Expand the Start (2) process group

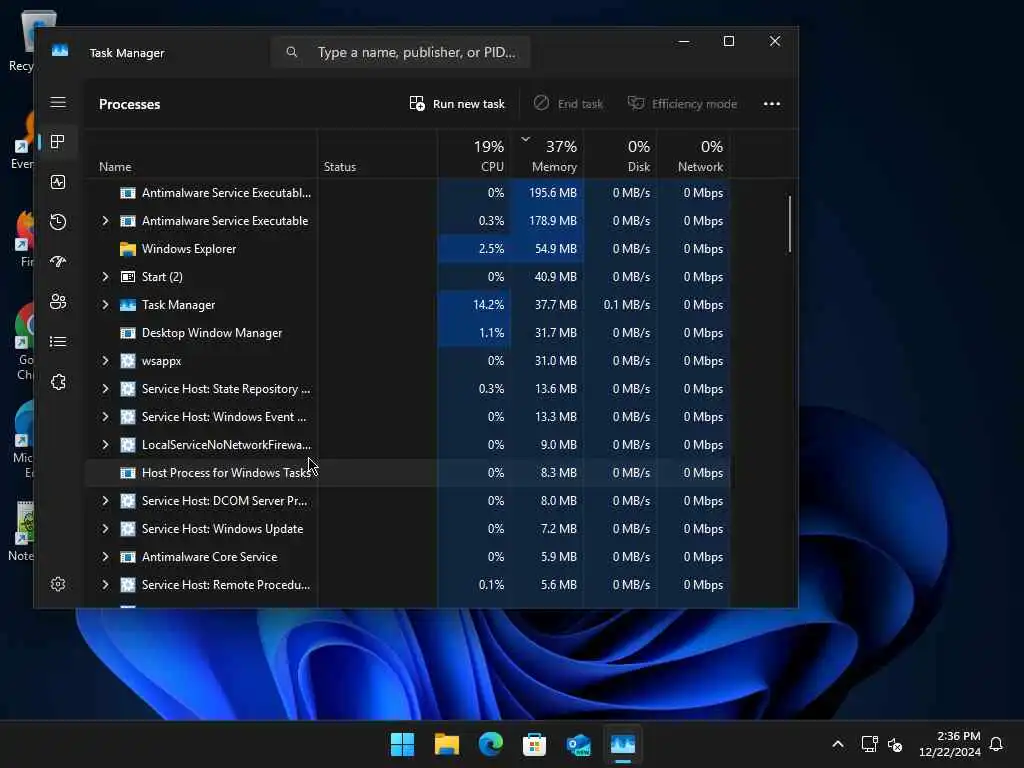tap(105, 277)
